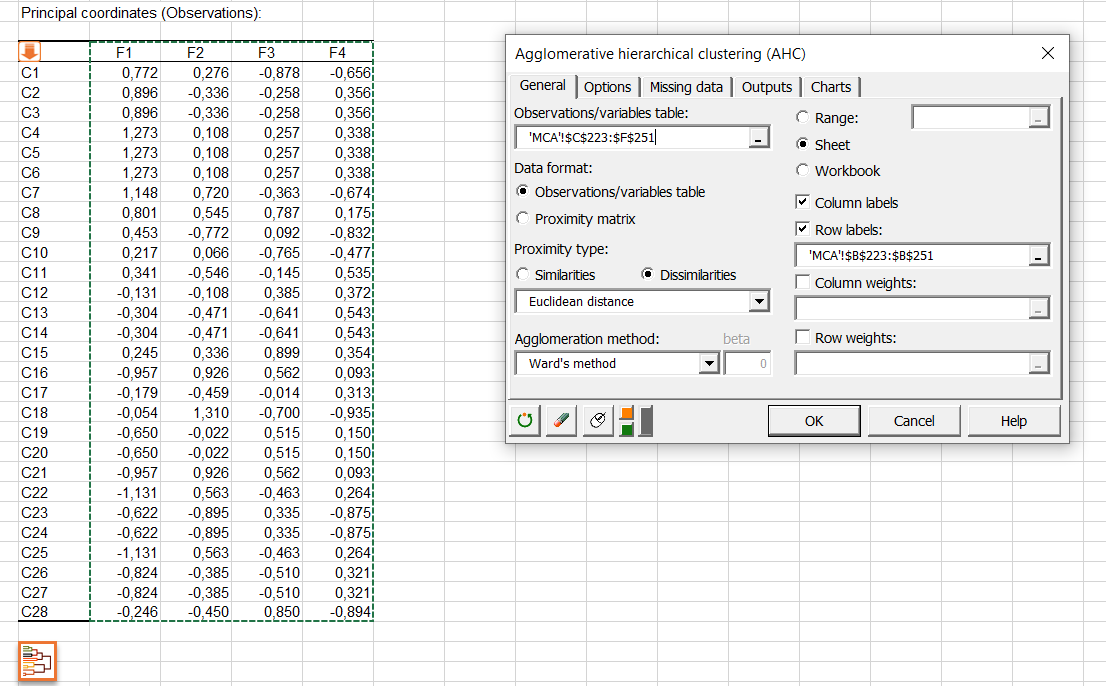Image resolution: width=1106 pixels, height=686 pixels.
Task: Open the Missing data tab
Action: 686,87
